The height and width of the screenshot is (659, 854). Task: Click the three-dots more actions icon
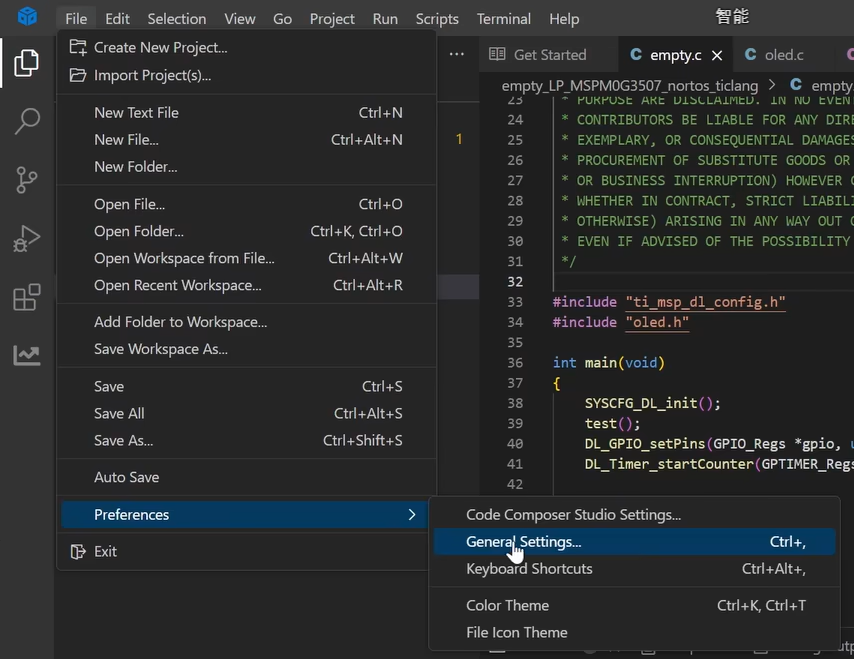[456, 54]
